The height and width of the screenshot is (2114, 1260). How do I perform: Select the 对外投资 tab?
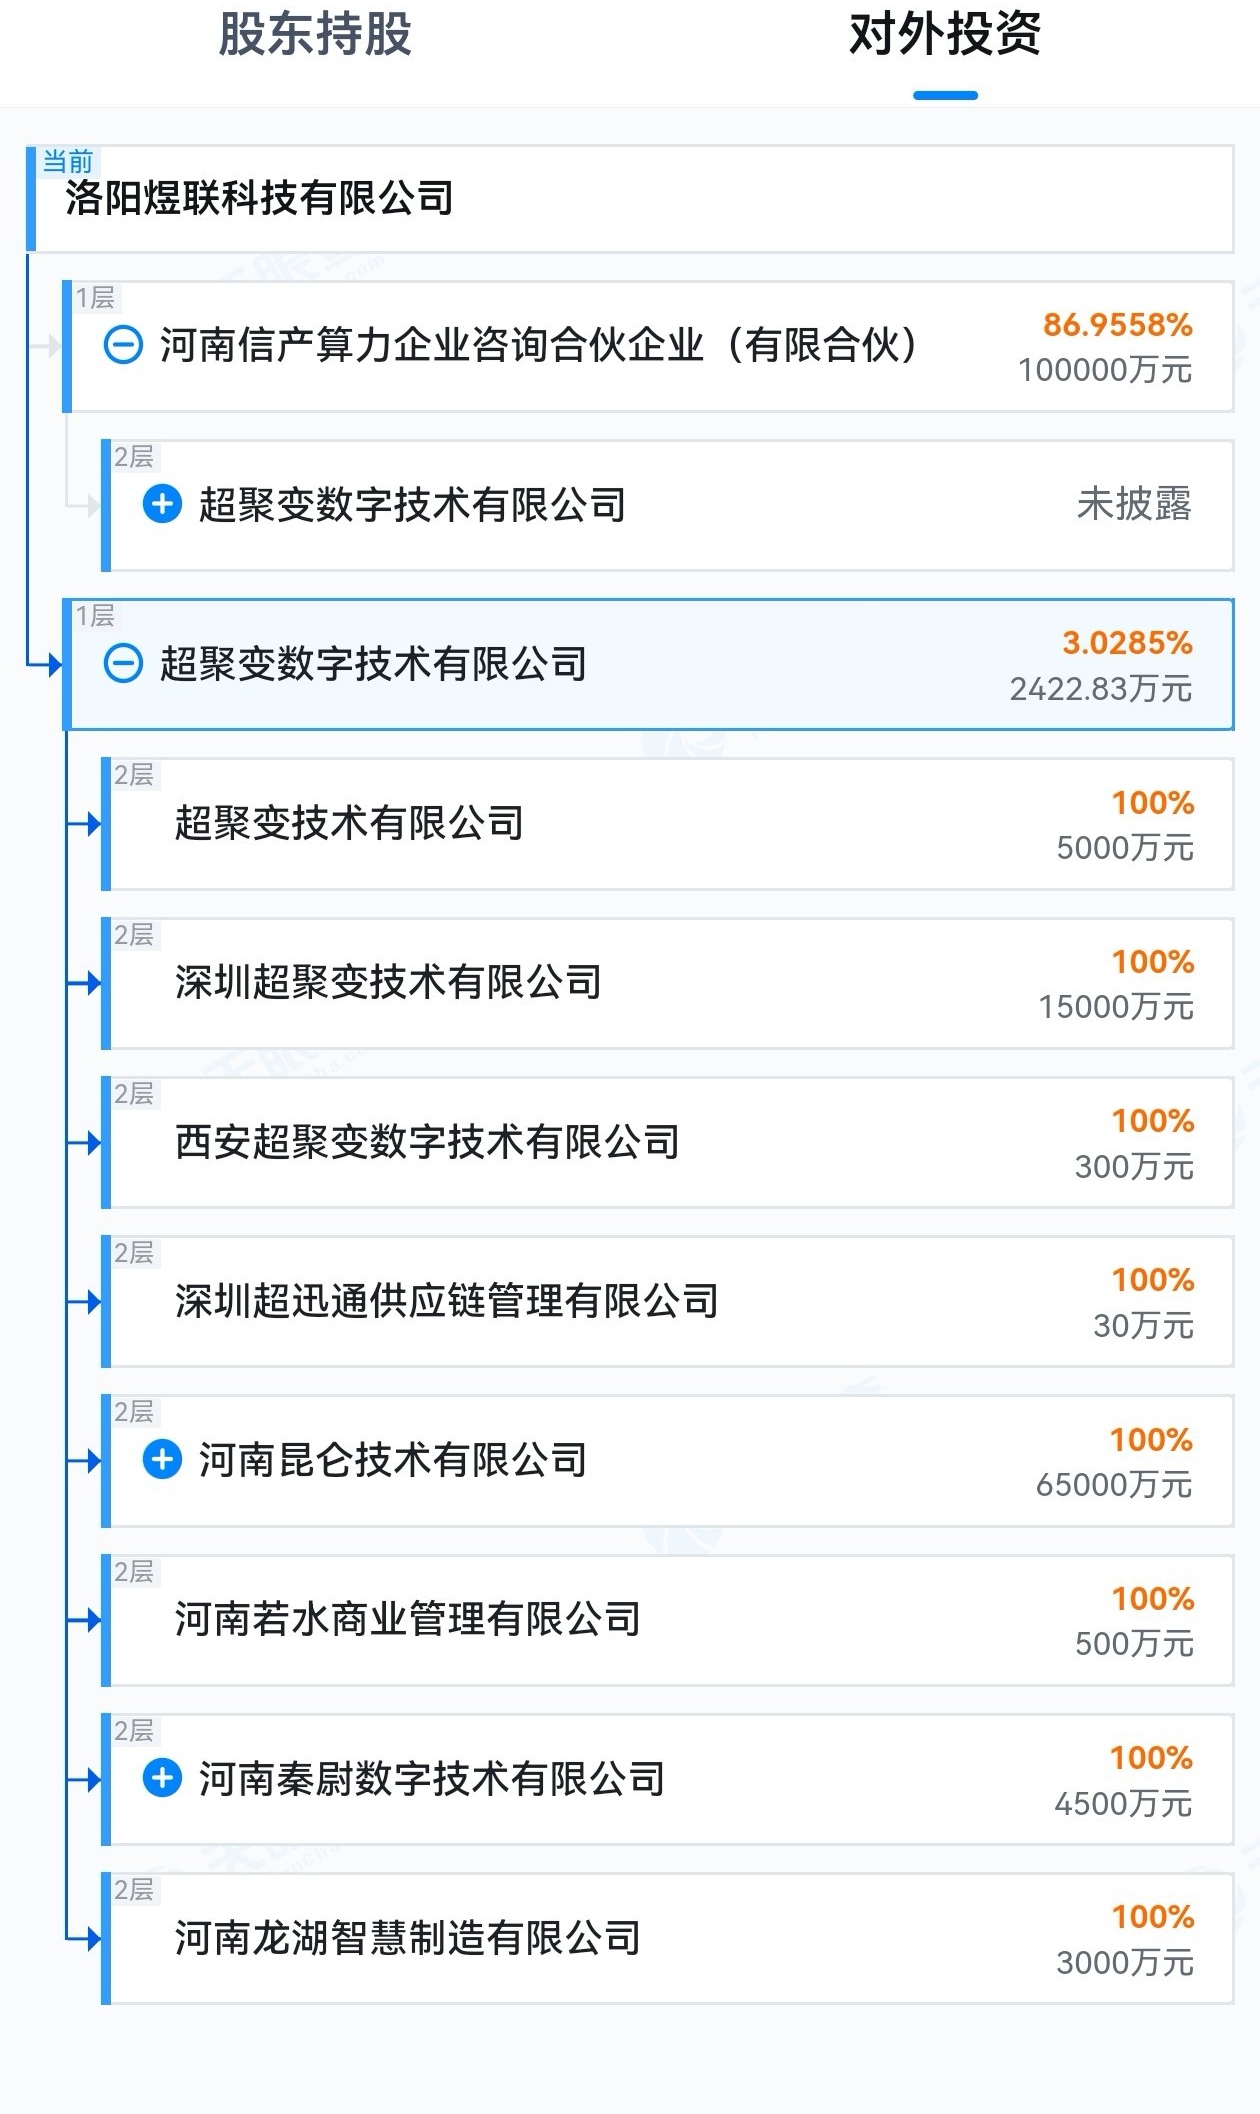(944, 35)
